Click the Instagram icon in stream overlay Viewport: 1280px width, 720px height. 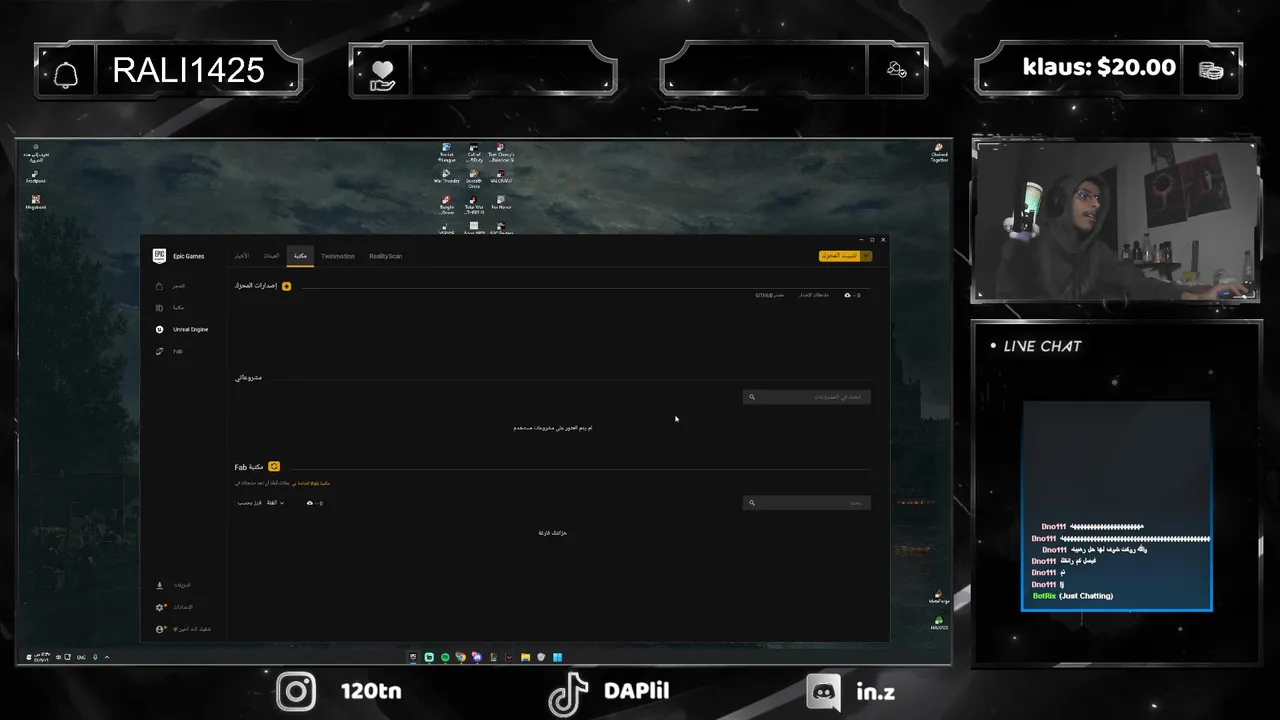coord(296,691)
